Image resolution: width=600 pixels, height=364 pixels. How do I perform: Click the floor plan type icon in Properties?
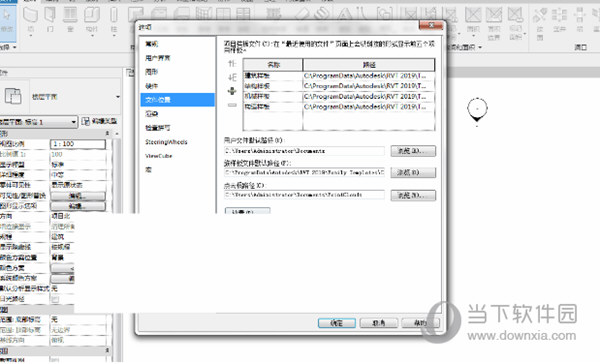[x=13, y=96]
